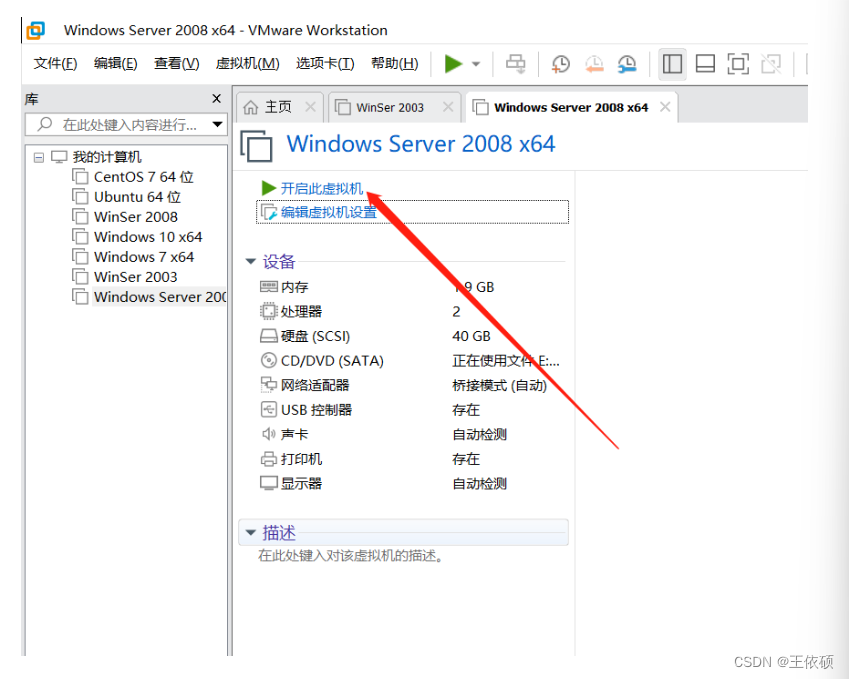Open the 帮助(H) menu
This screenshot has width=849, height=679.
[395, 63]
